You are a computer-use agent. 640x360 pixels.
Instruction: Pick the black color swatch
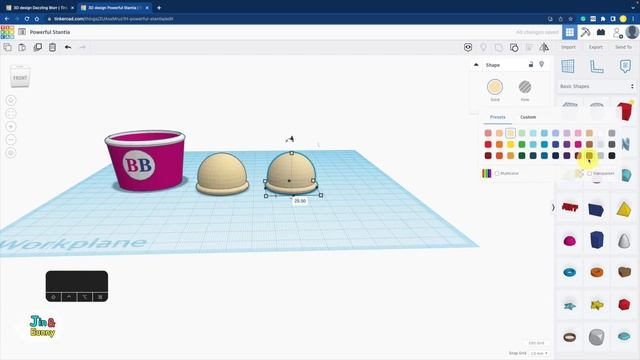(612, 156)
